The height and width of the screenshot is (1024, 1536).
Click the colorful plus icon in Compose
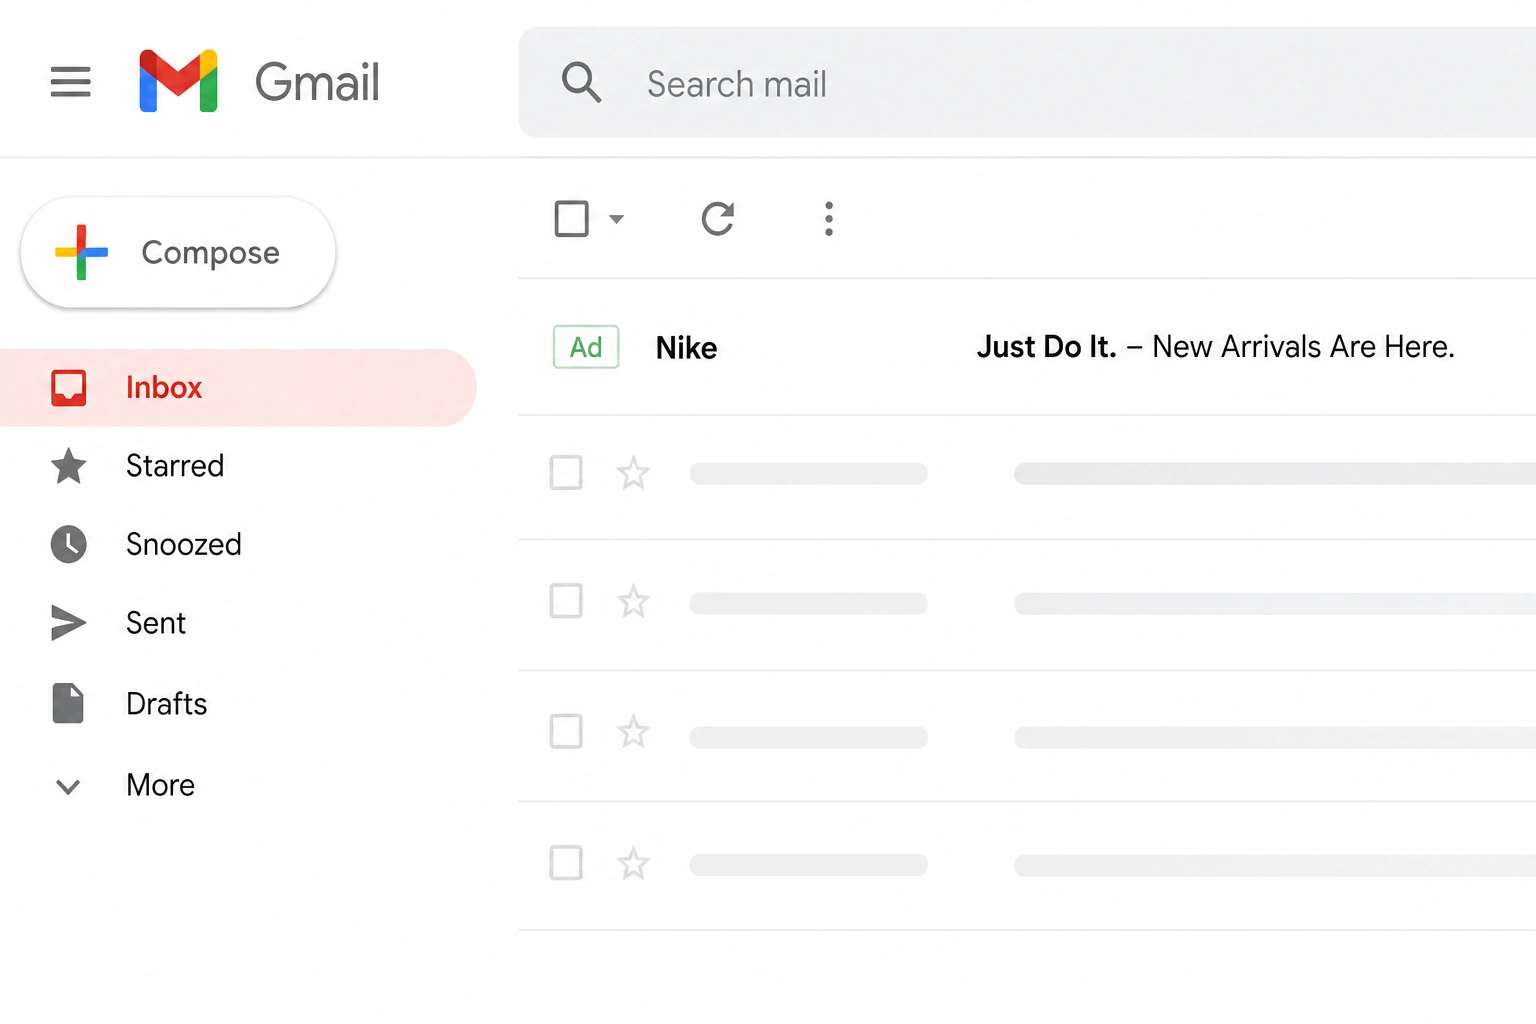(x=81, y=252)
